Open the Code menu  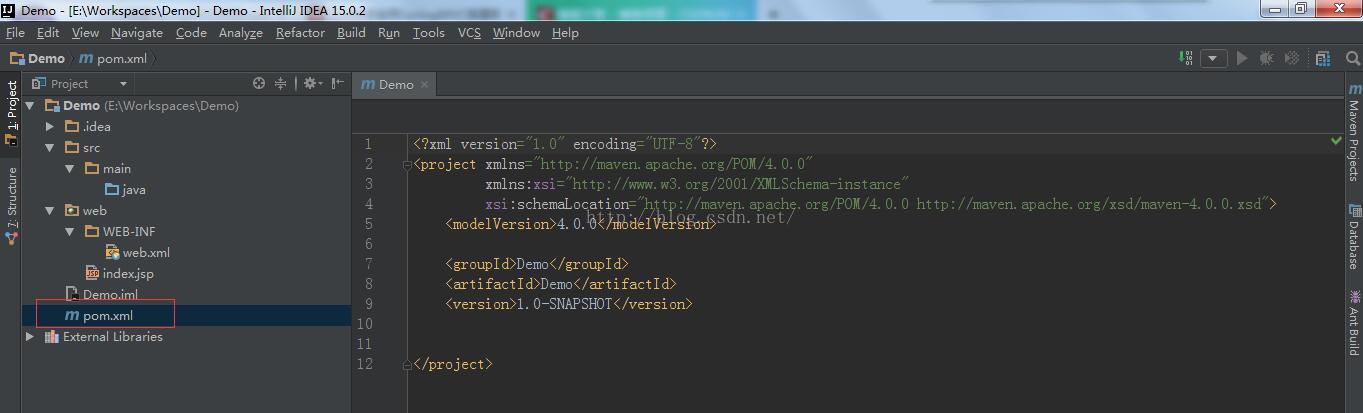(x=191, y=32)
